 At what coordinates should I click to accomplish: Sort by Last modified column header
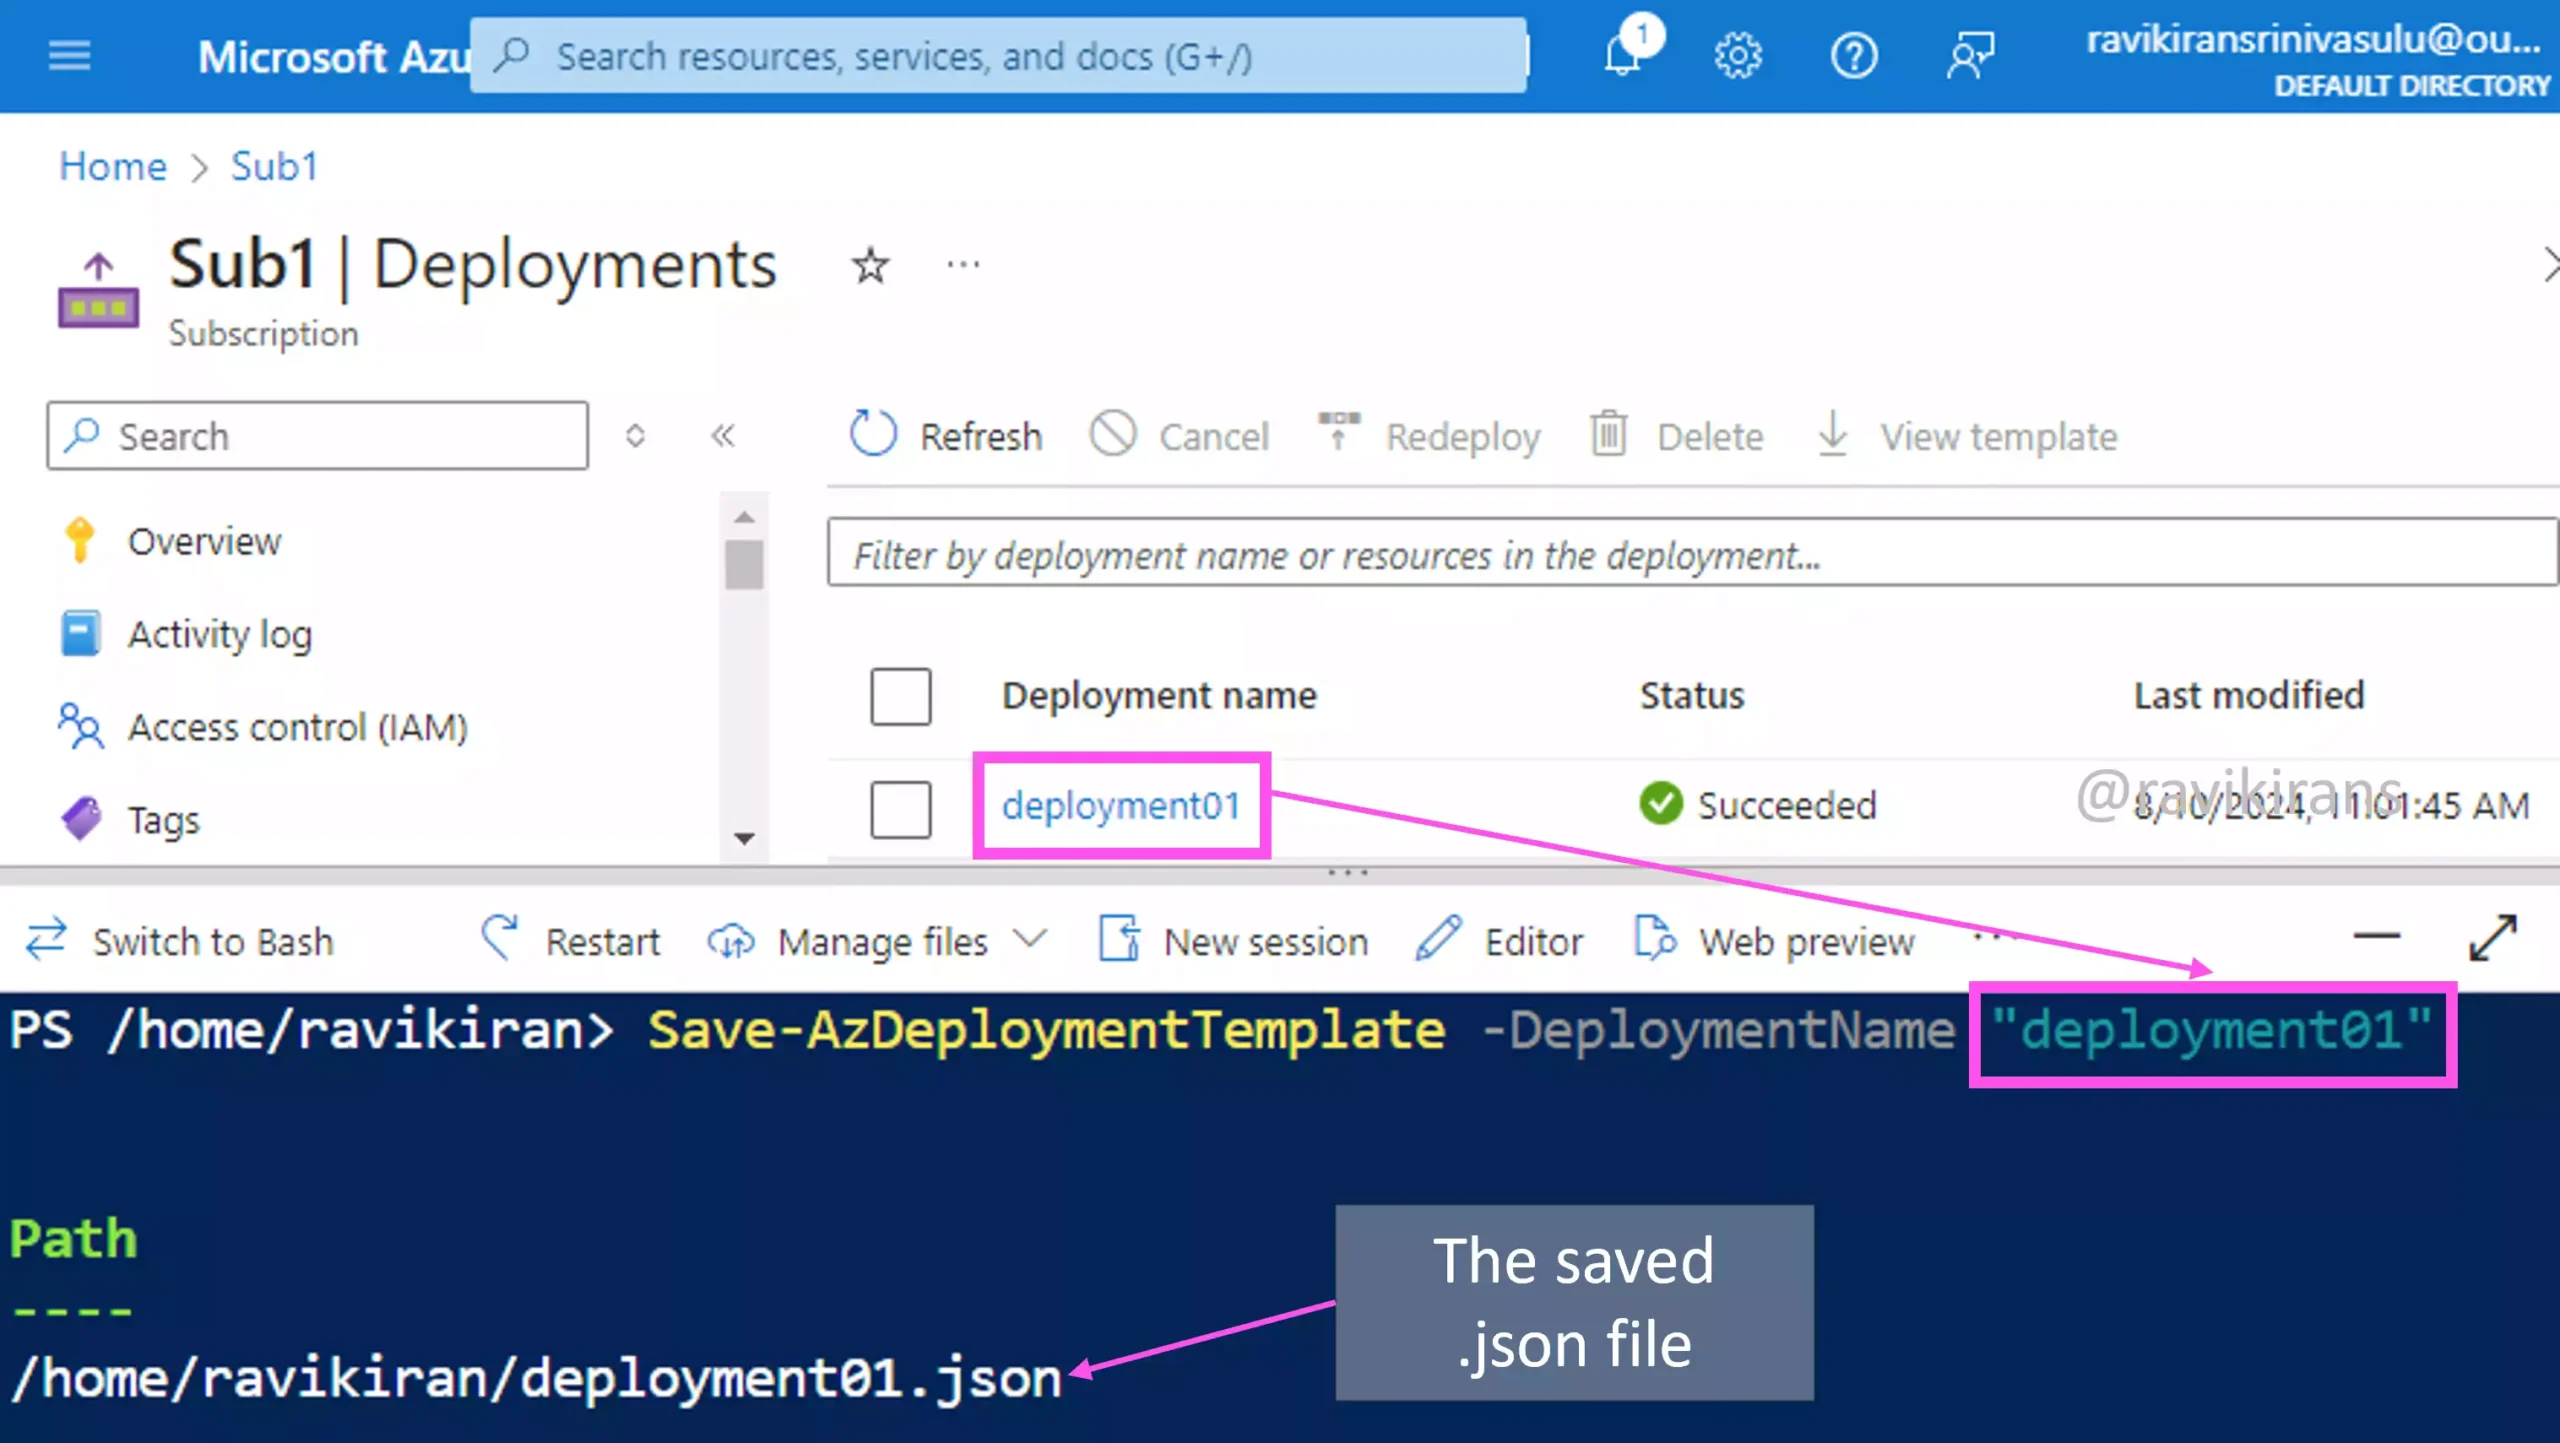point(2249,695)
